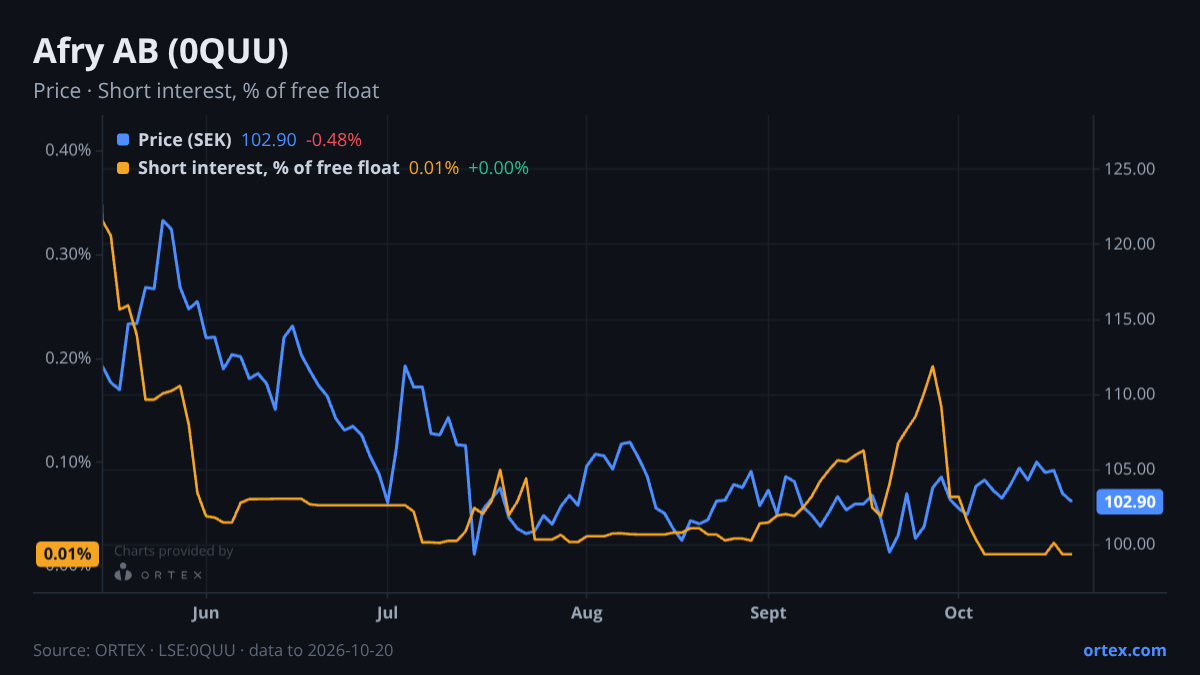This screenshot has height=675, width=1200.
Task: Click the subtitle Price · Short interest, % of free float
Action: pyautogui.click(x=206, y=91)
